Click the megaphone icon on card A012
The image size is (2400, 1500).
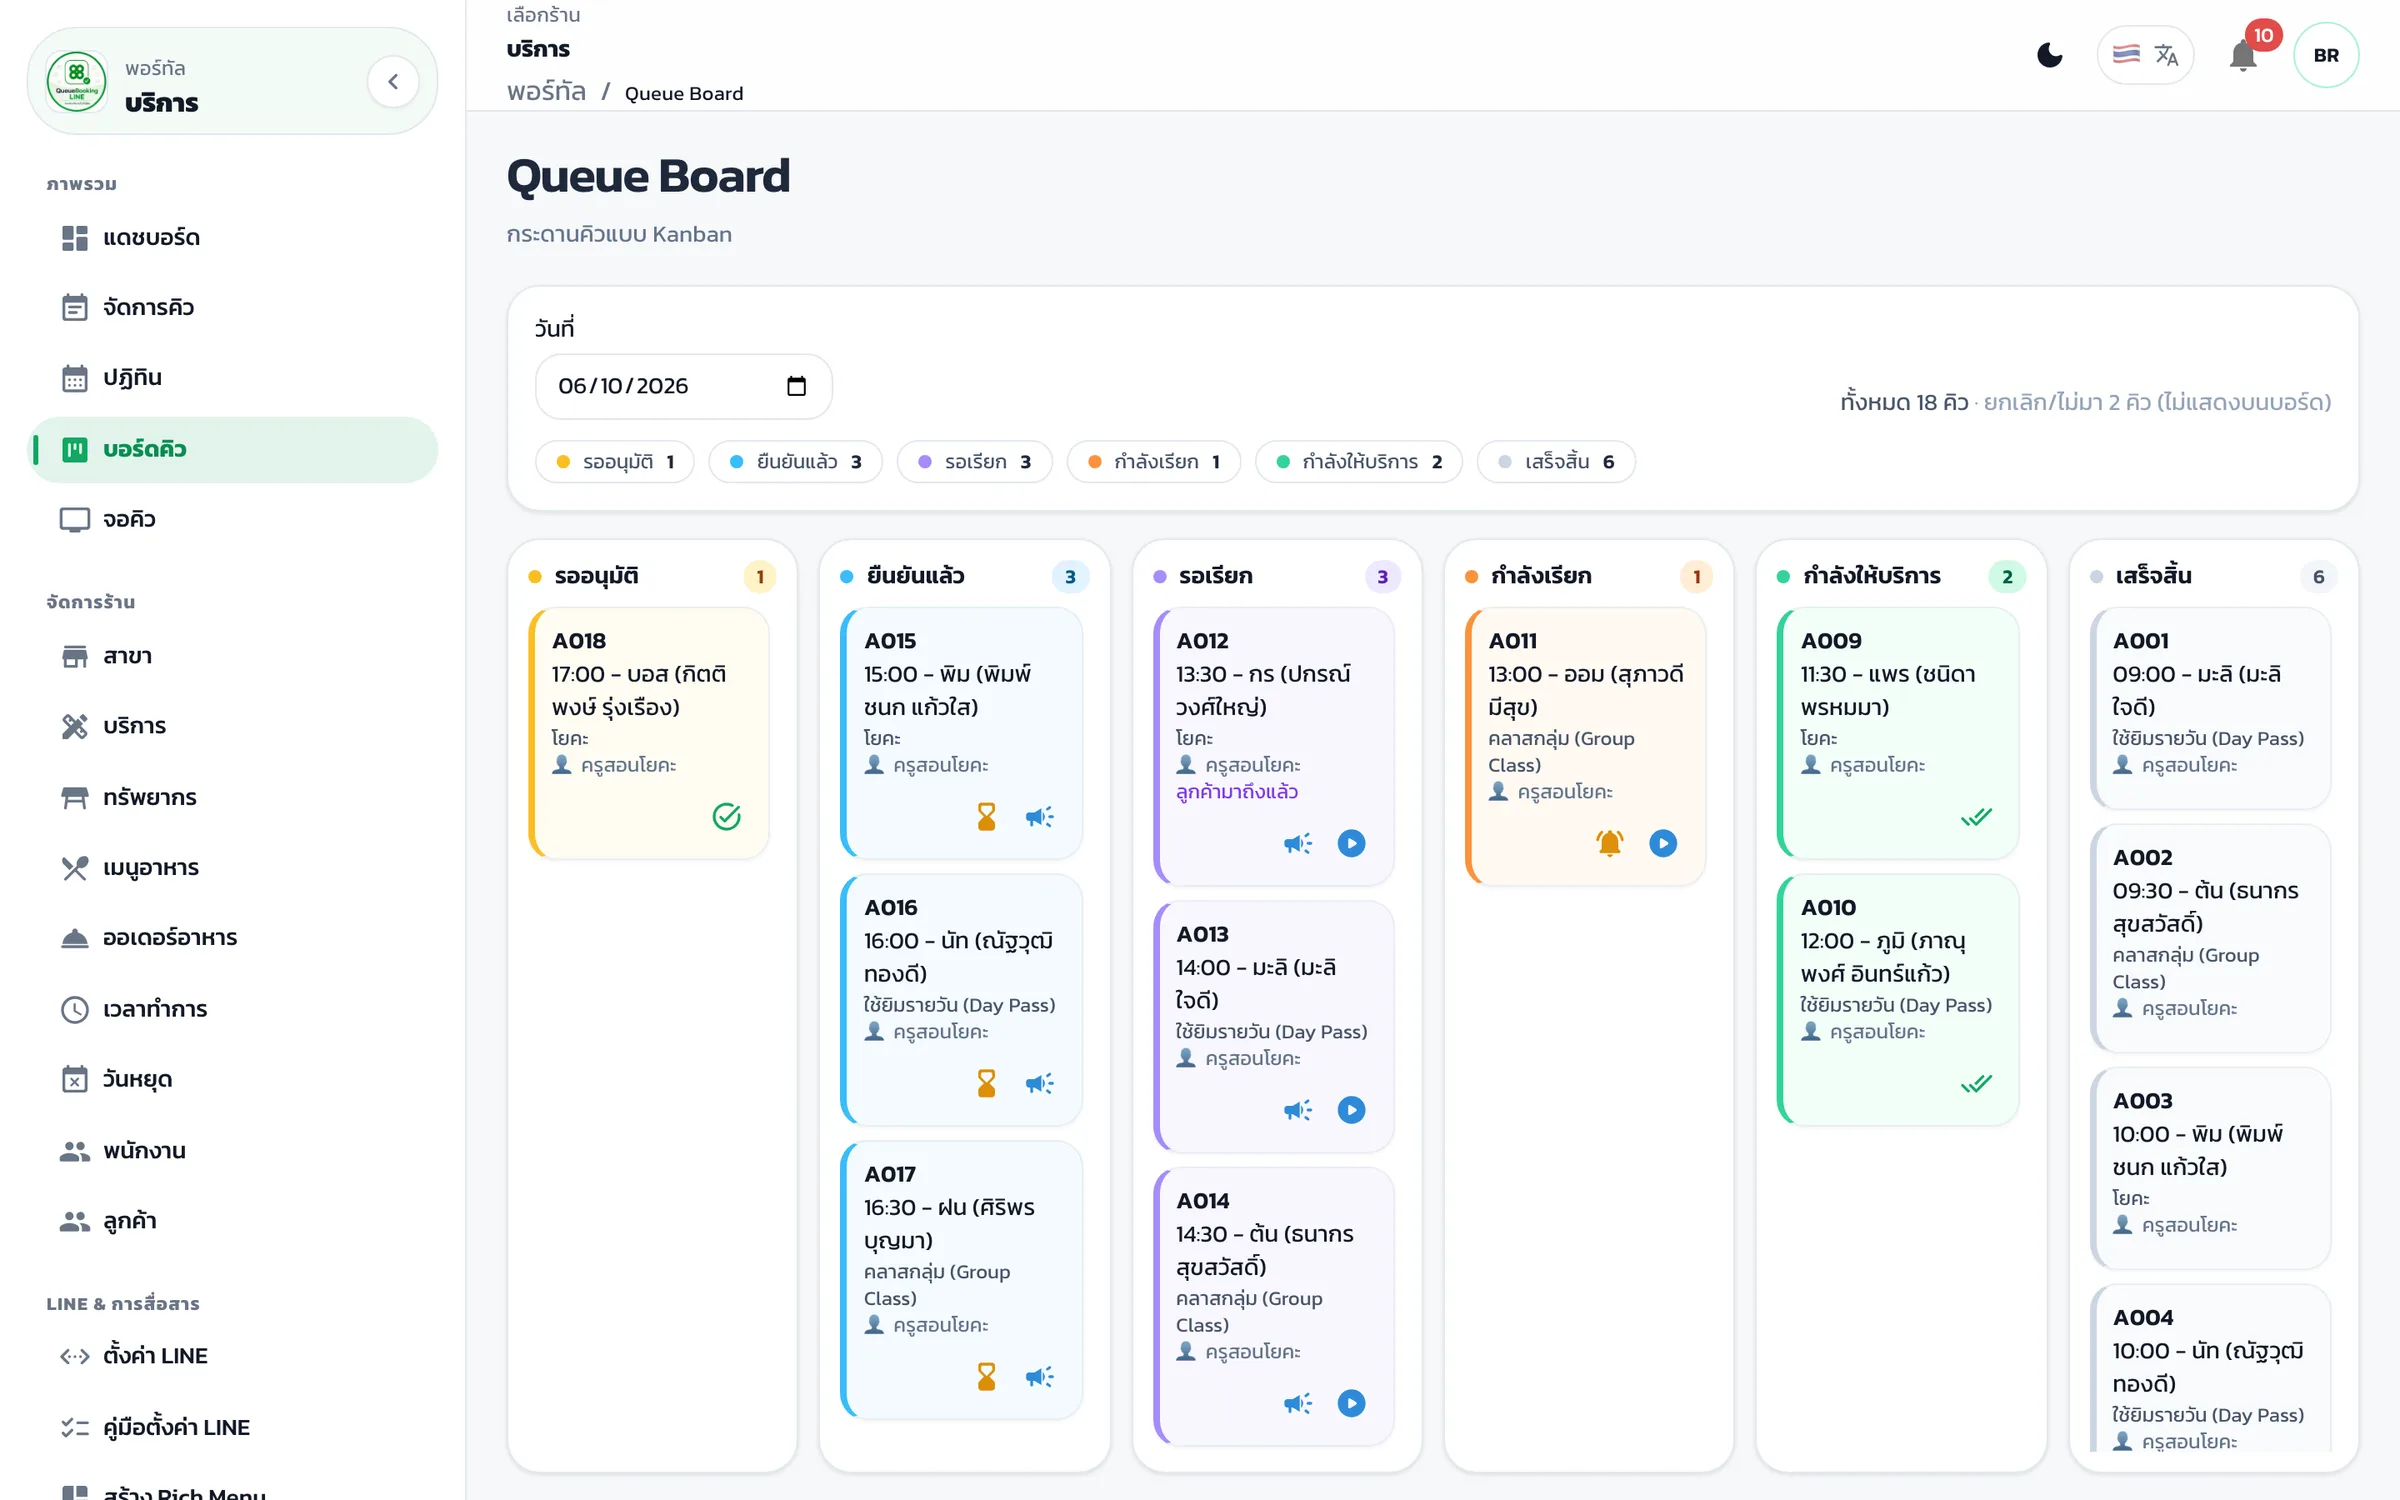[1297, 843]
